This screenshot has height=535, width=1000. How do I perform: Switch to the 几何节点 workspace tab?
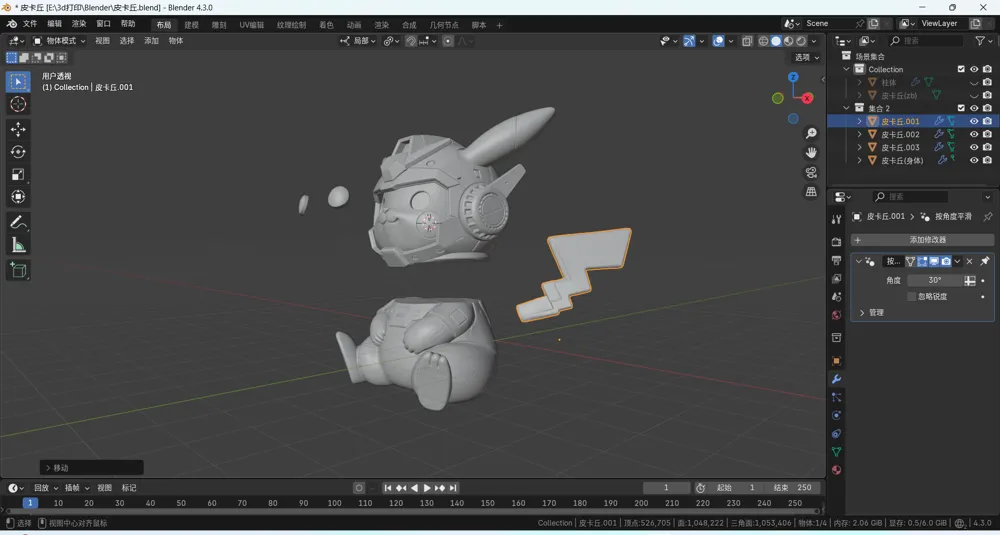click(444, 25)
